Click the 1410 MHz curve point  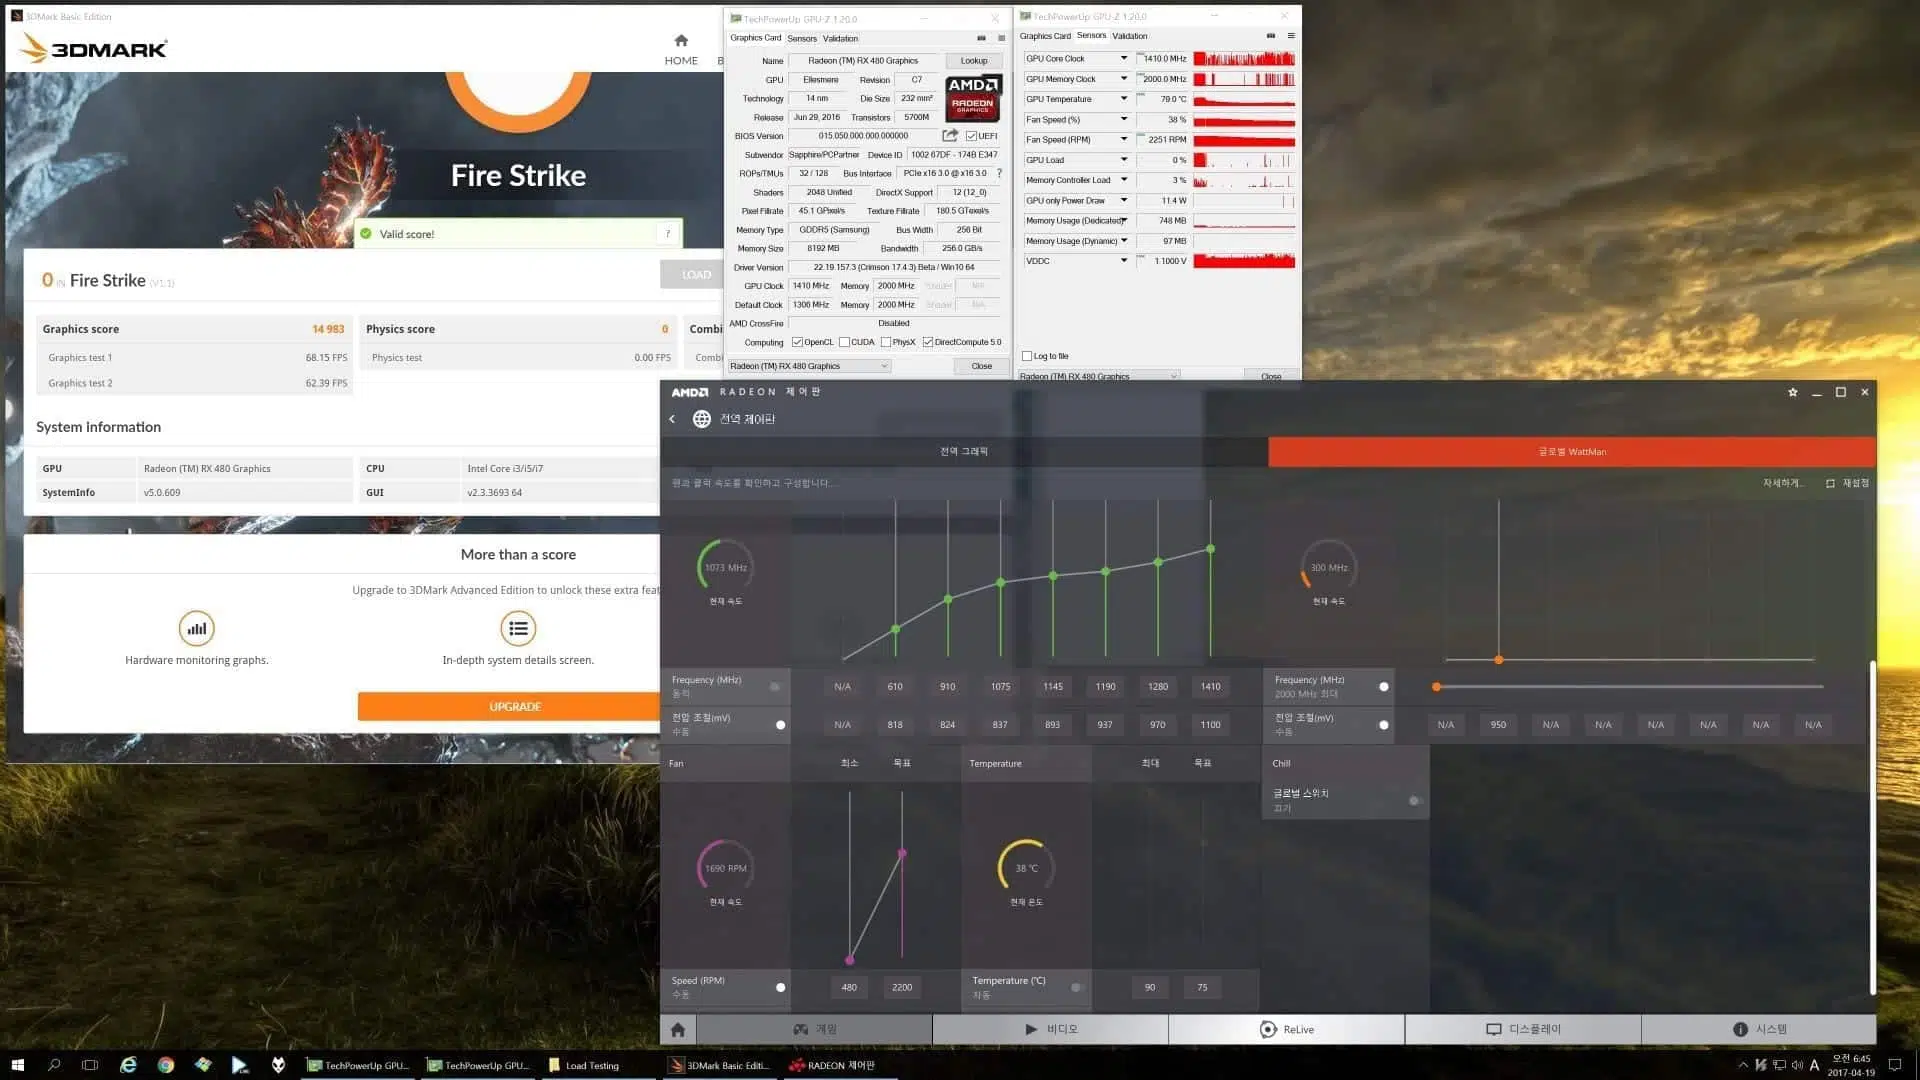pos(1210,549)
